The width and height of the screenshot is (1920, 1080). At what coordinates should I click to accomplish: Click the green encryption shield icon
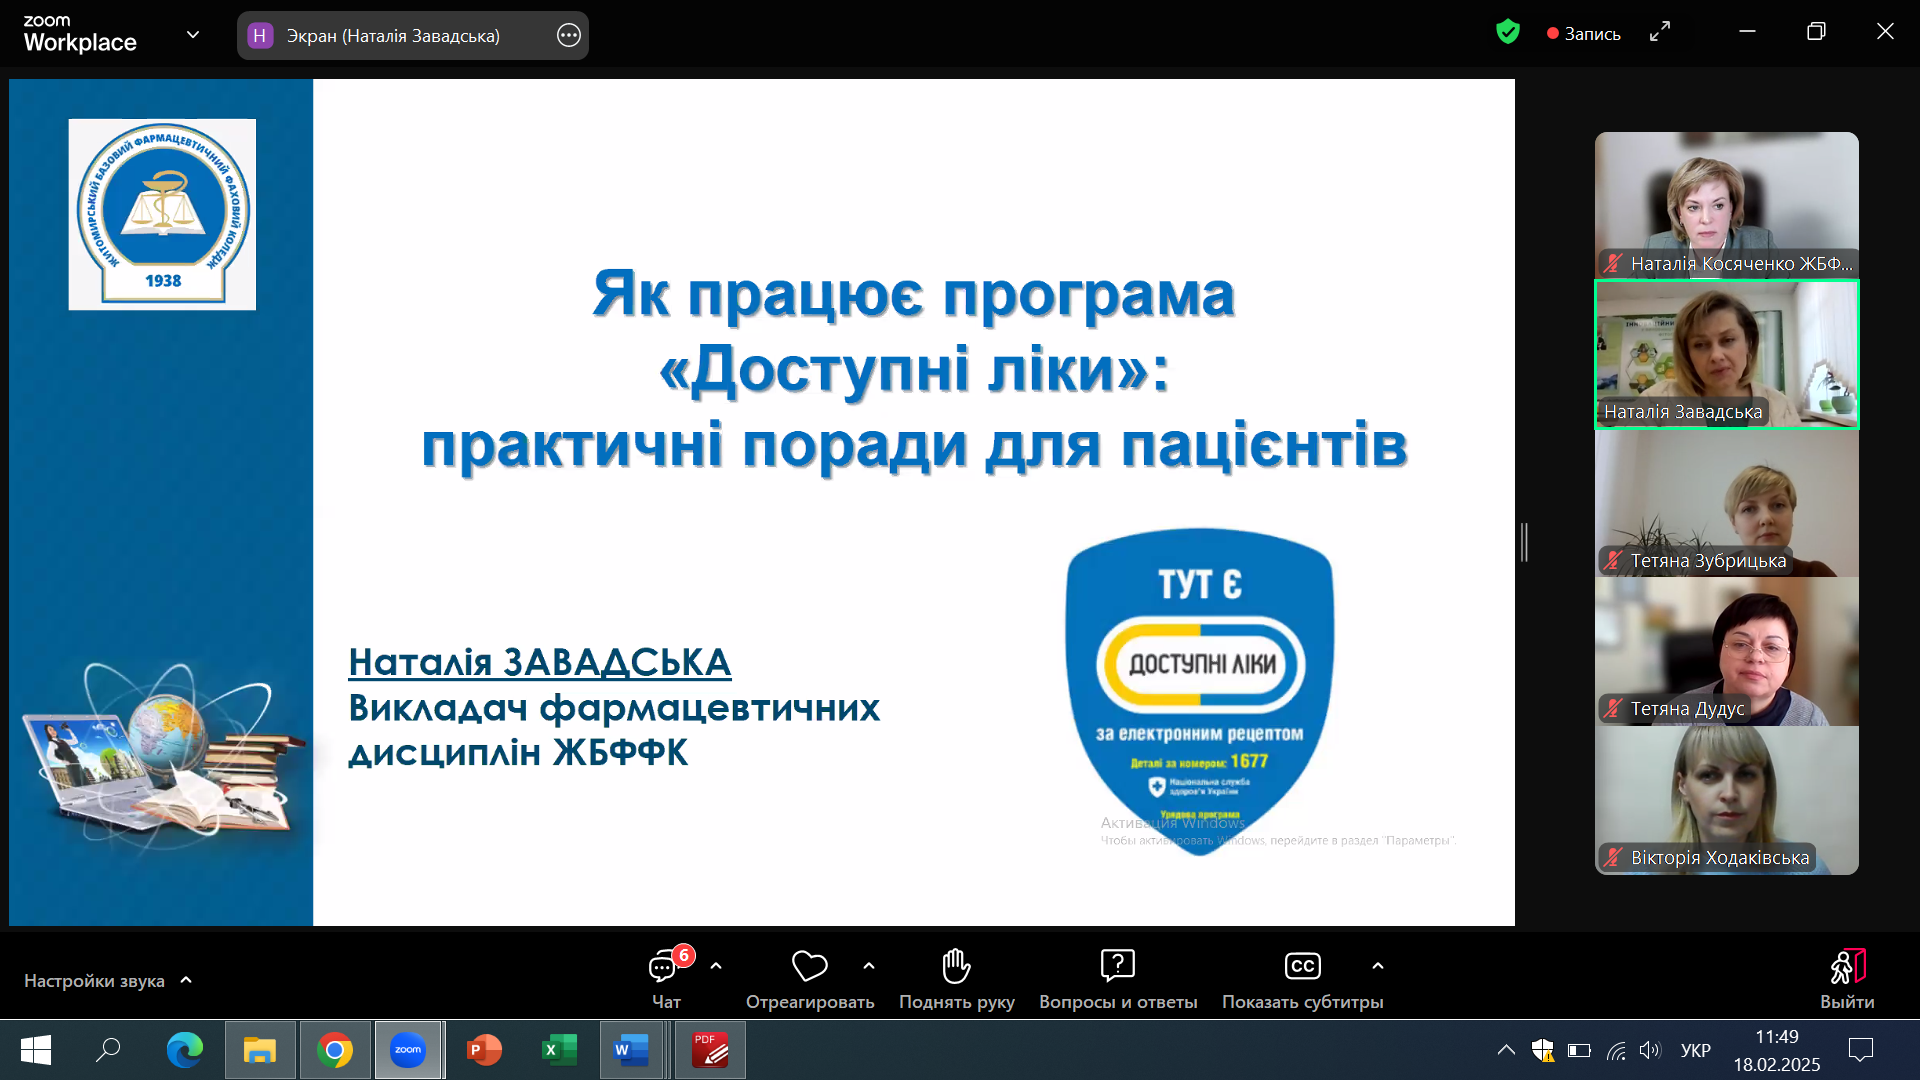tap(1507, 33)
